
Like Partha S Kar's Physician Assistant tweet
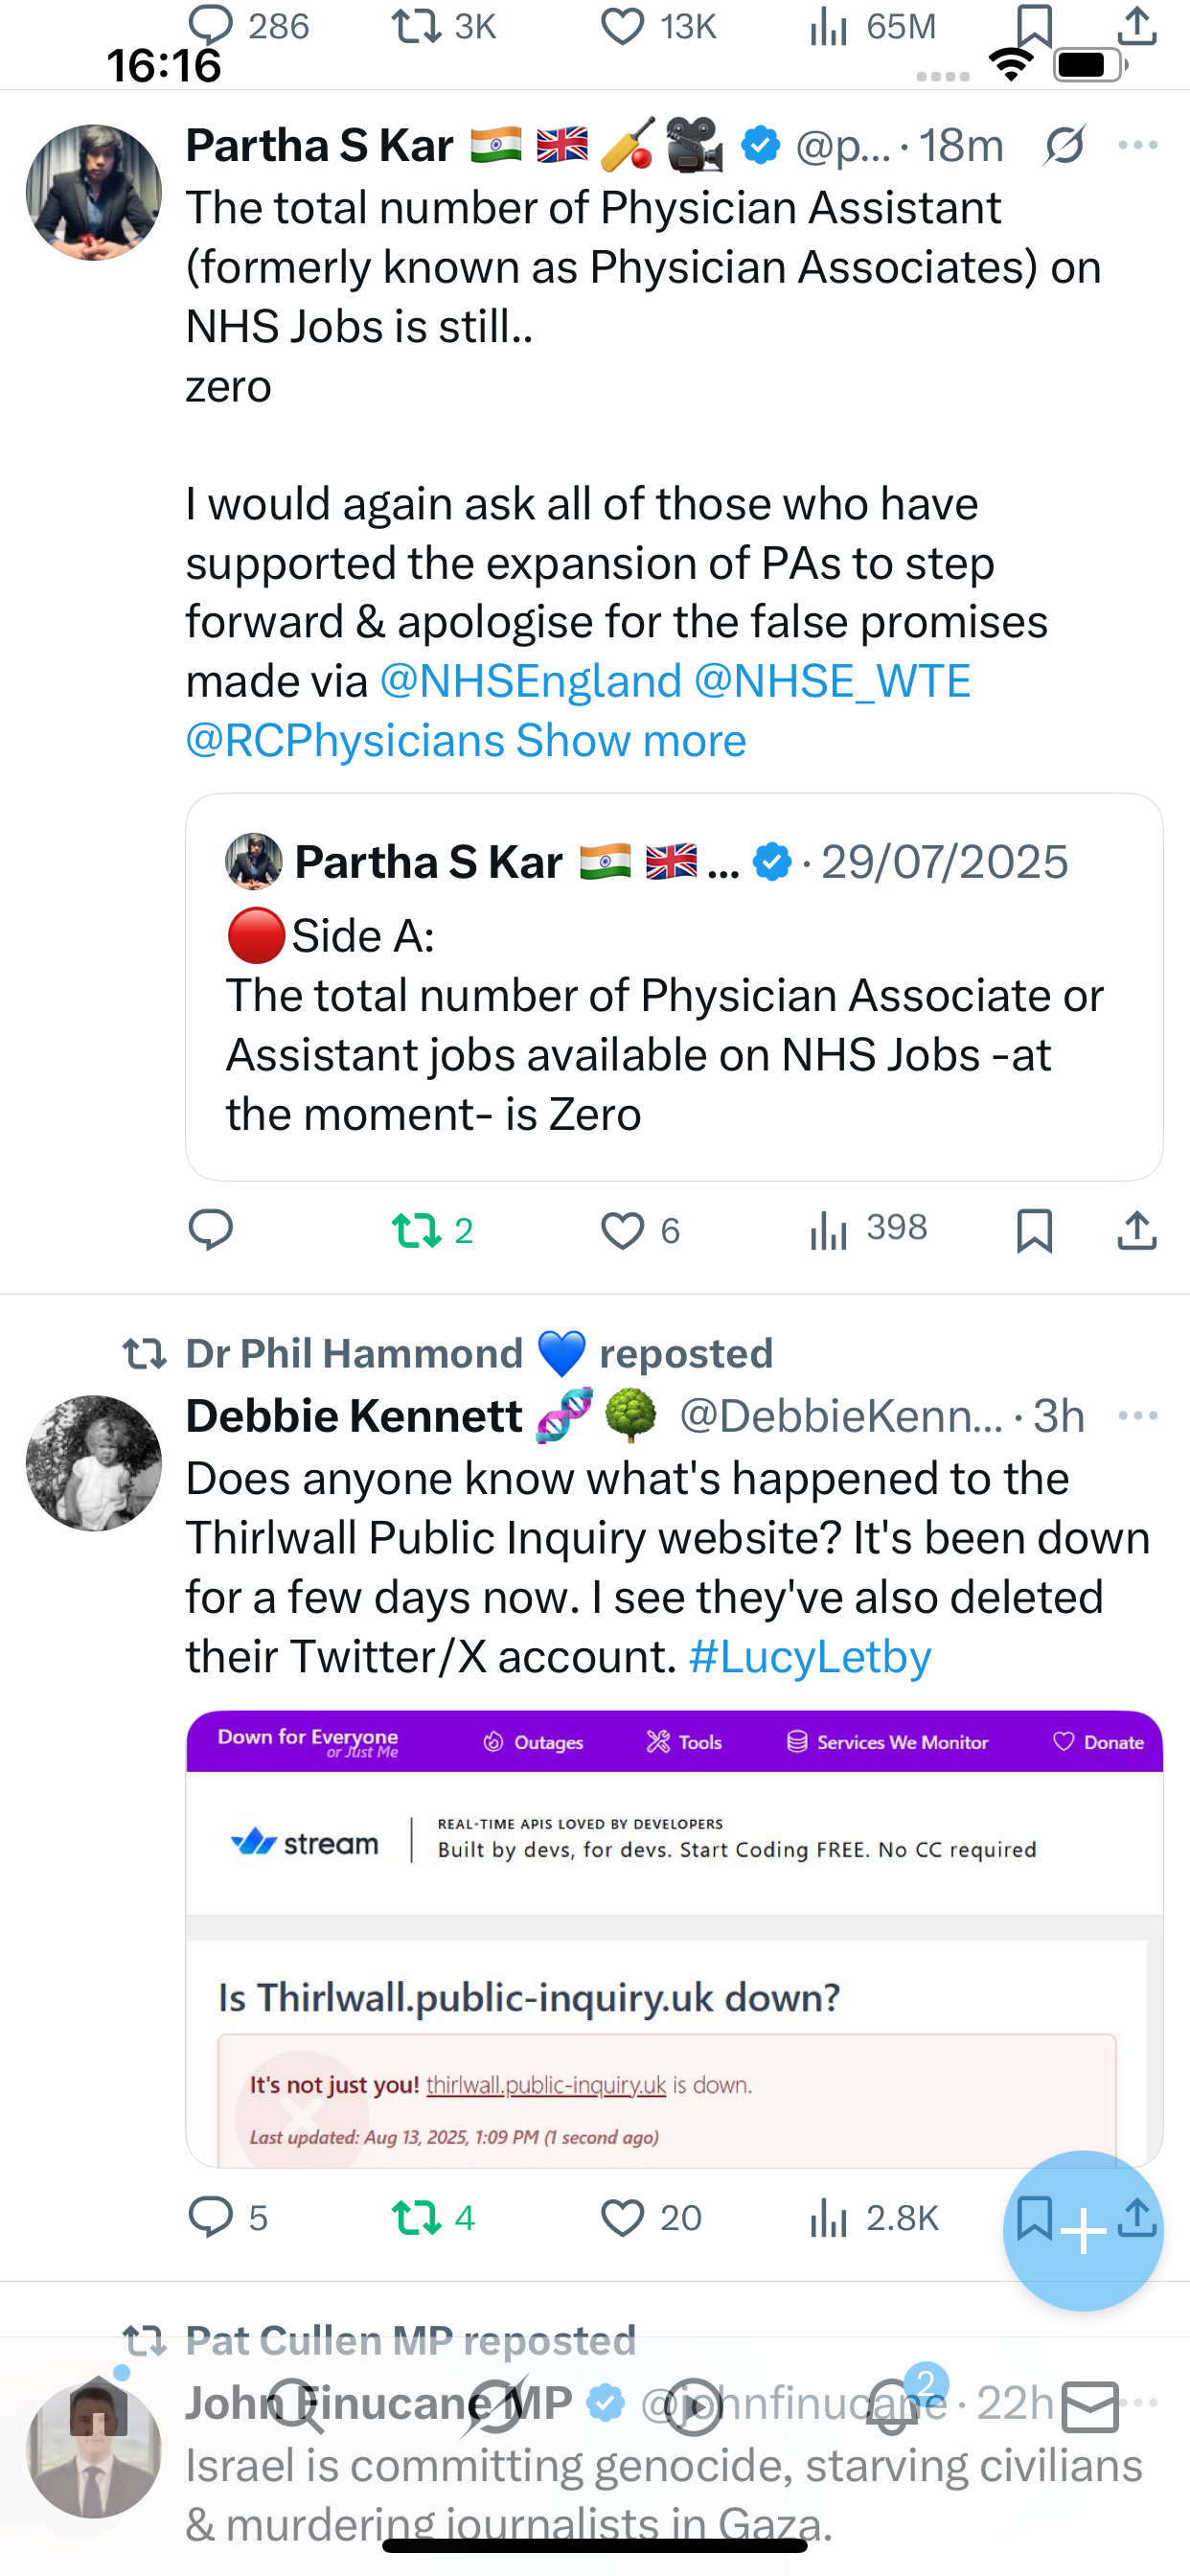coord(622,1230)
